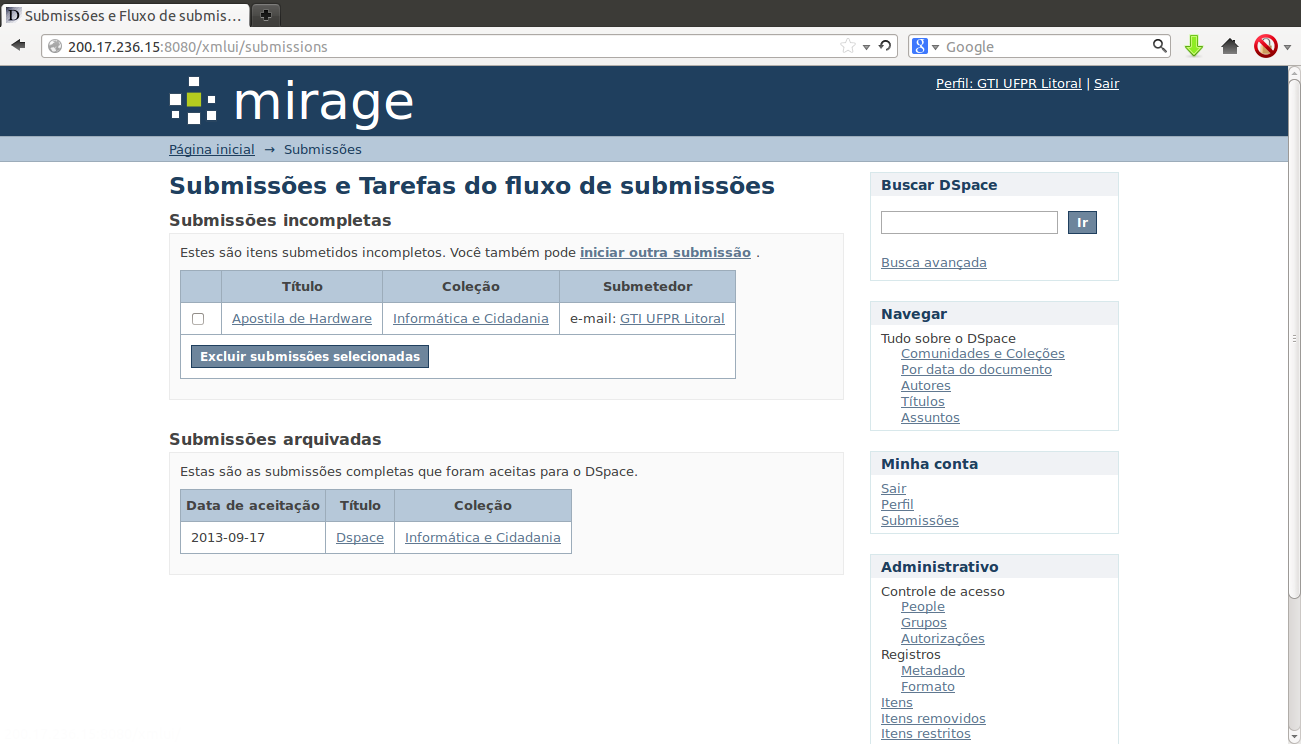Open People under Controle de acesso

point(923,607)
